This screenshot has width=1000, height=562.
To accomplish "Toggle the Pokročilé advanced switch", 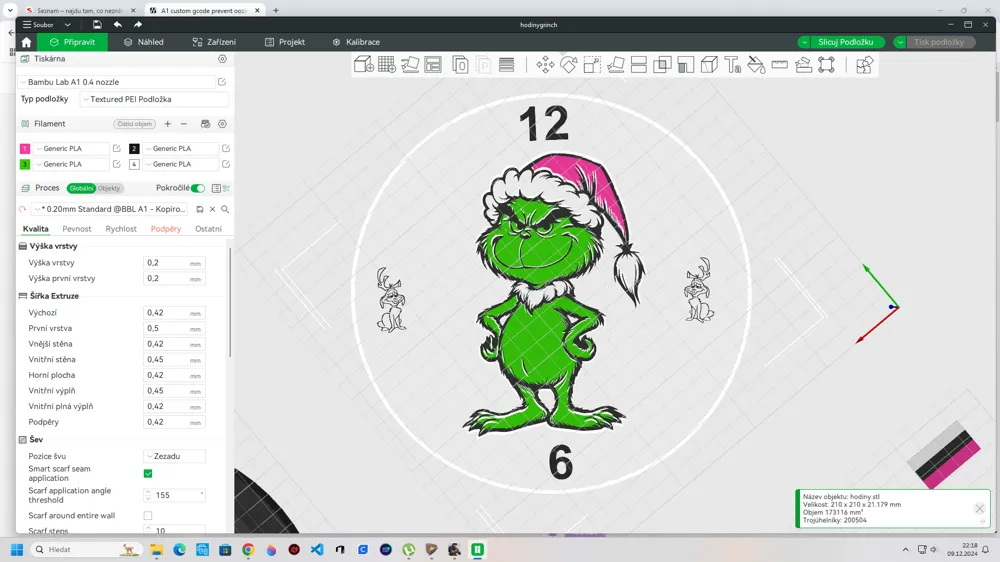I will pos(198,188).
